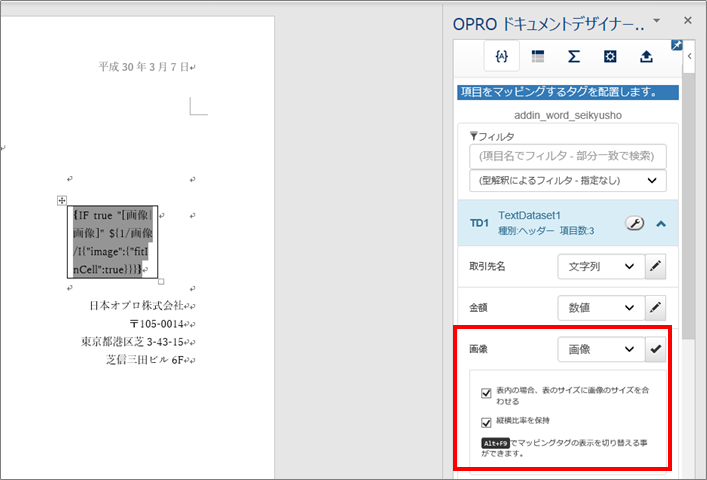Collapse the TextDataset1 section
707x480 pixels.
[x=660, y=223]
